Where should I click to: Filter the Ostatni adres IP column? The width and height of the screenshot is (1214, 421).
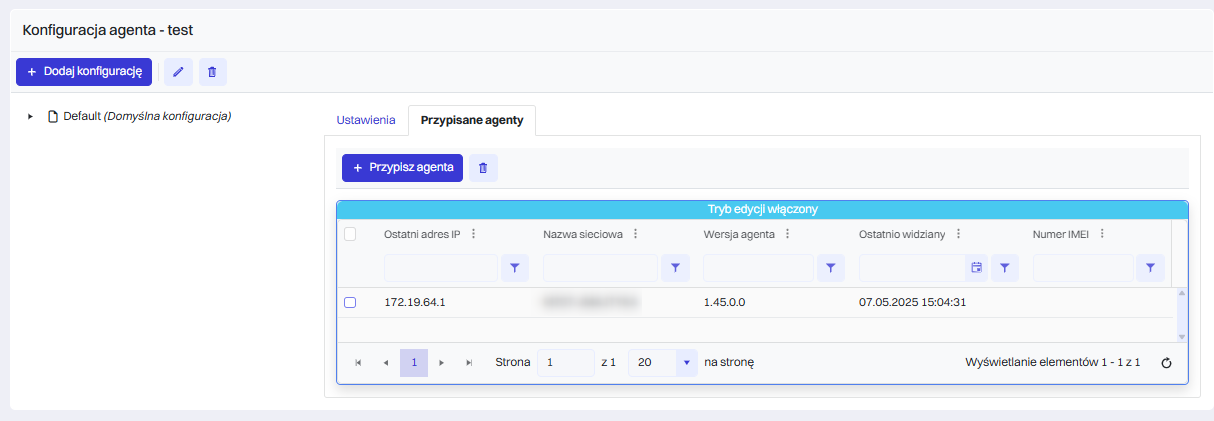(x=515, y=268)
